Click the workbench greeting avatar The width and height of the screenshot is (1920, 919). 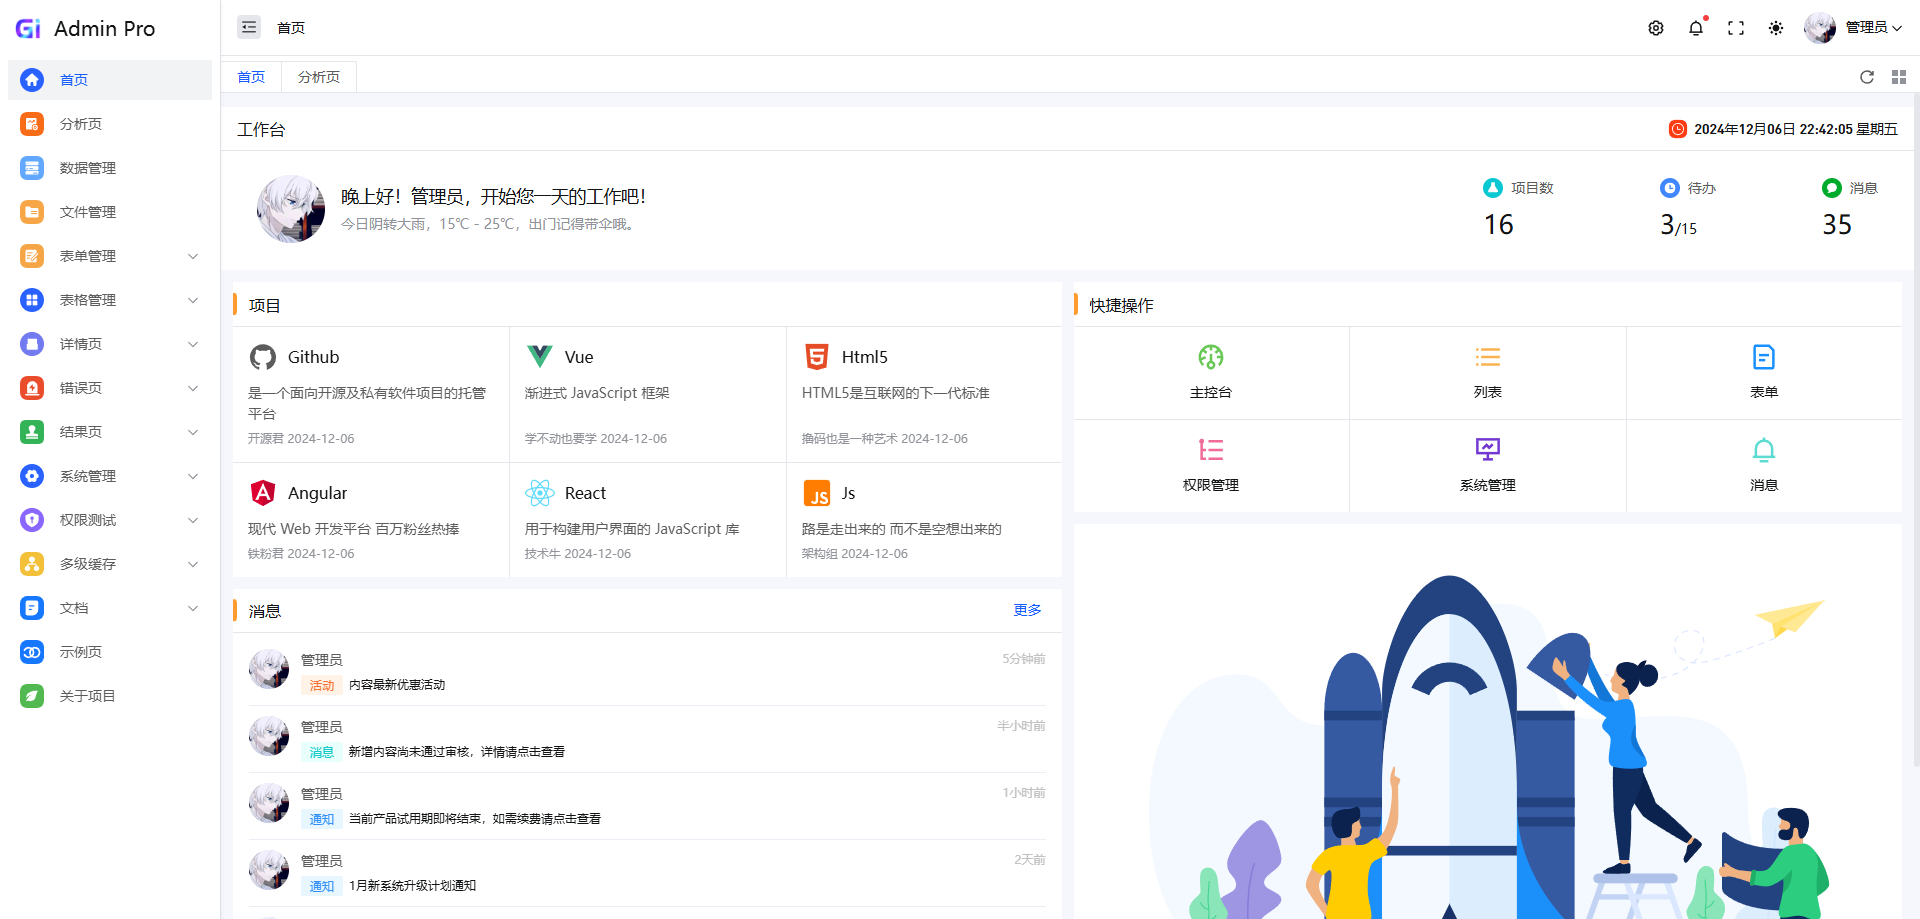tap(291, 209)
